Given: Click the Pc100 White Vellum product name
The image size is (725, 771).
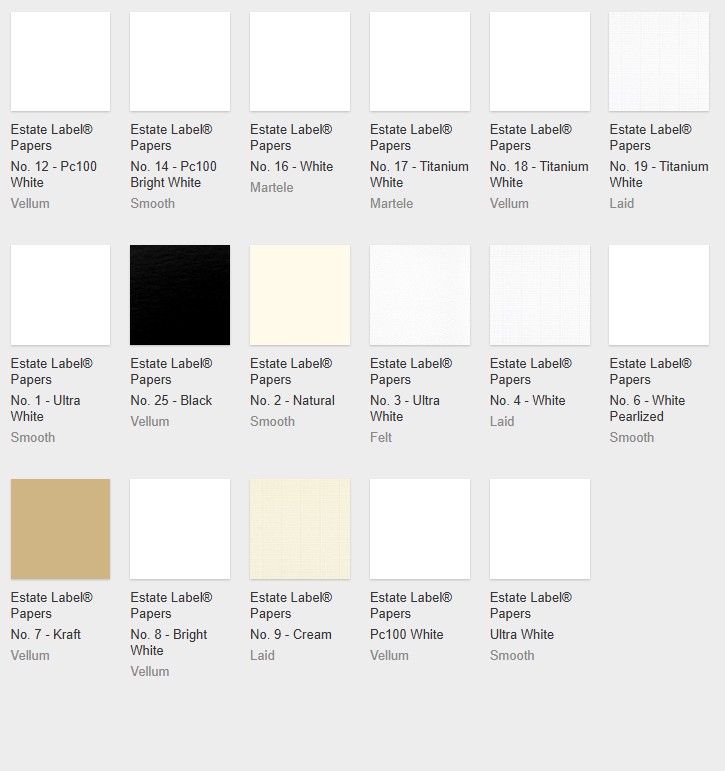Looking at the screenshot, I should click(x=407, y=634).
